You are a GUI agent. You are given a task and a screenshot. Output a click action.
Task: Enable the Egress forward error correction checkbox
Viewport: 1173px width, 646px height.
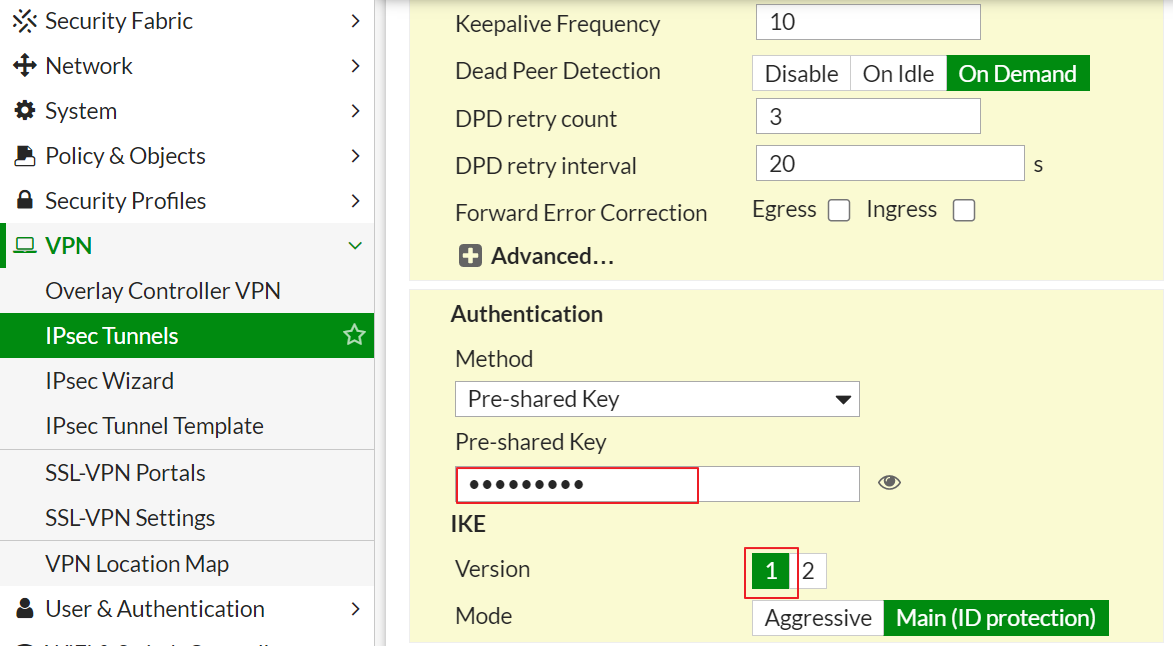tap(840, 211)
